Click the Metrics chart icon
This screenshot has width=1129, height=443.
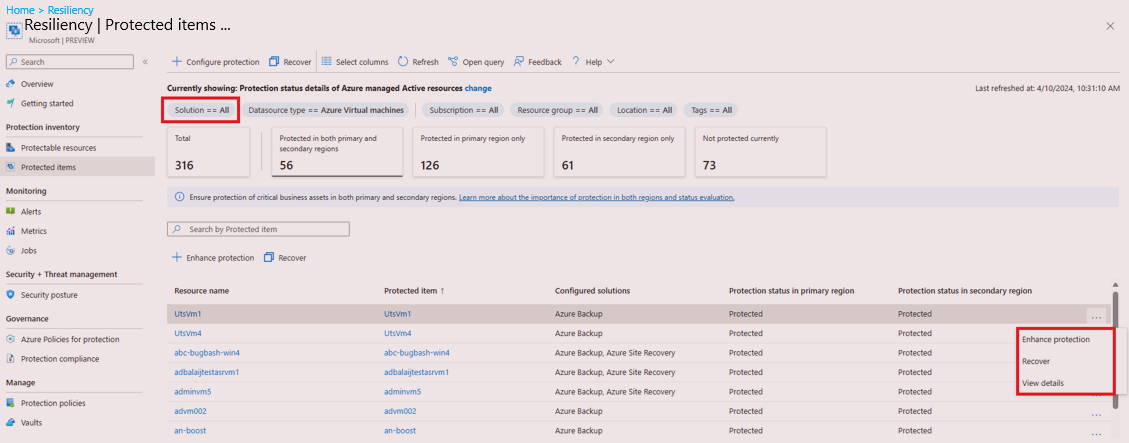point(11,231)
